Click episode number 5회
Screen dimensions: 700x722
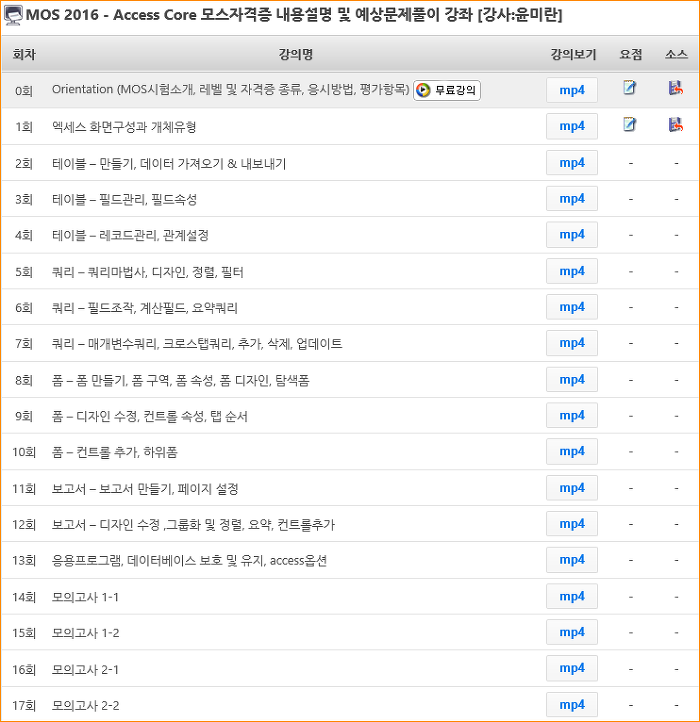(x=24, y=272)
